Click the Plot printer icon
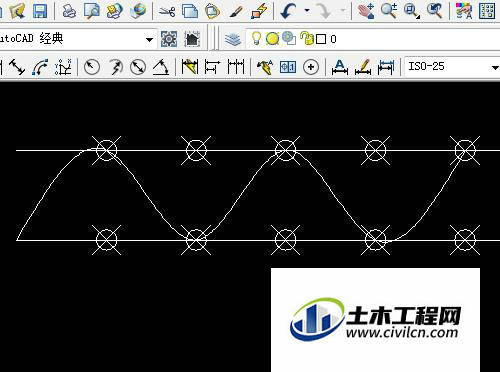 click(69, 11)
